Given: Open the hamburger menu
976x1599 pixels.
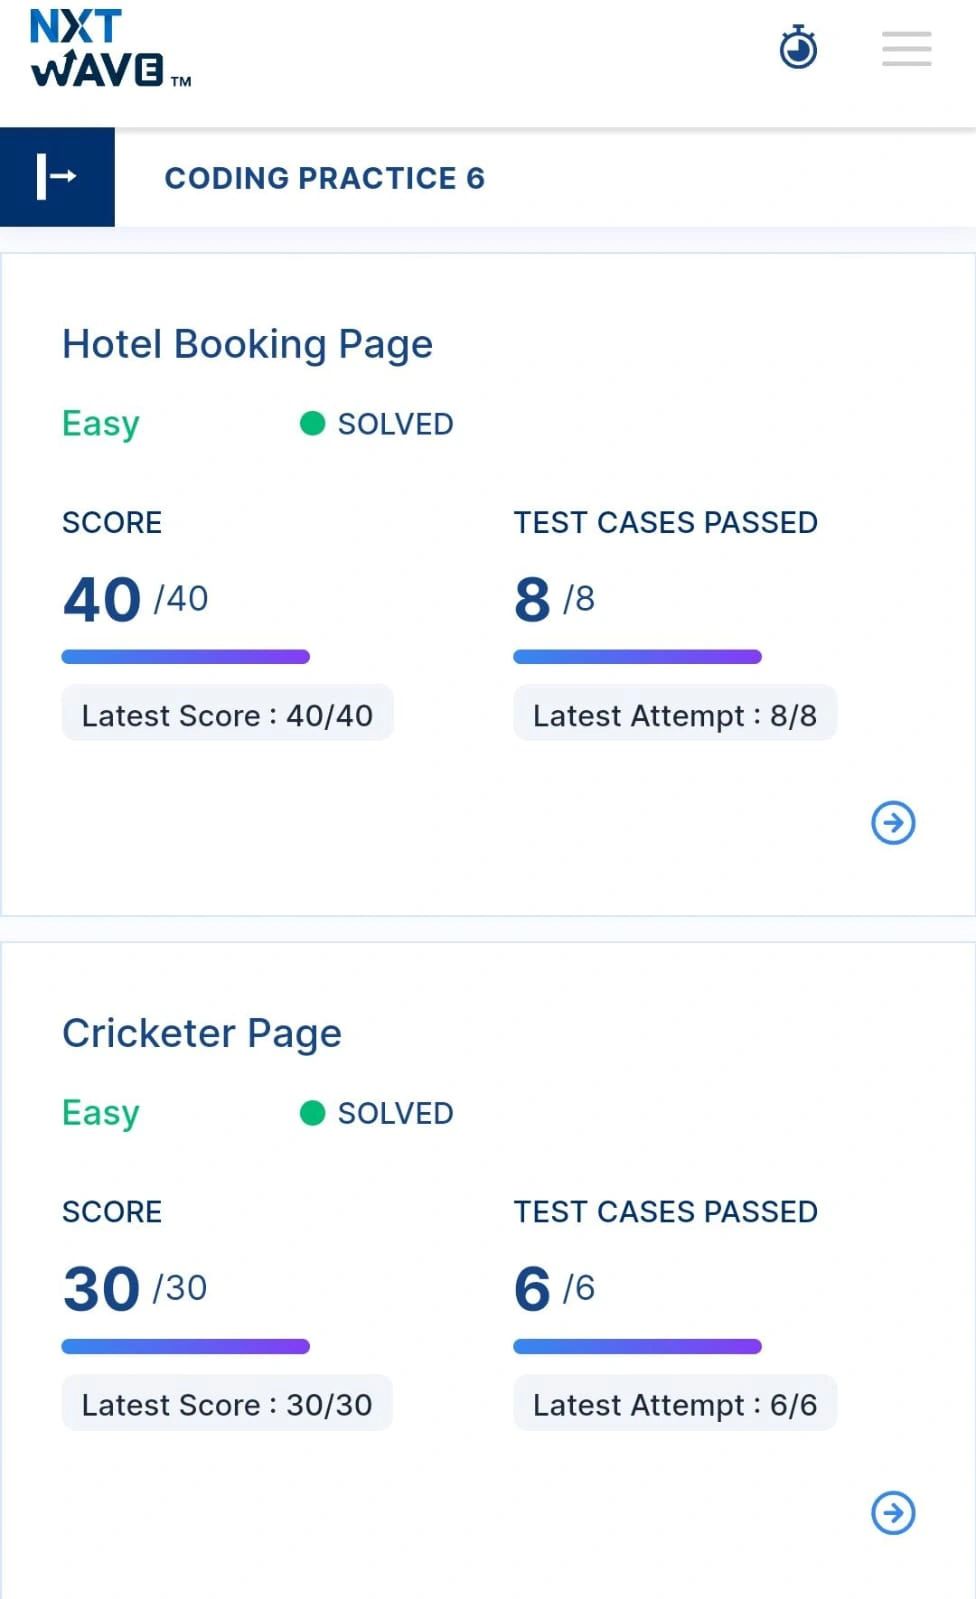Looking at the screenshot, I should click(x=906, y=48).
